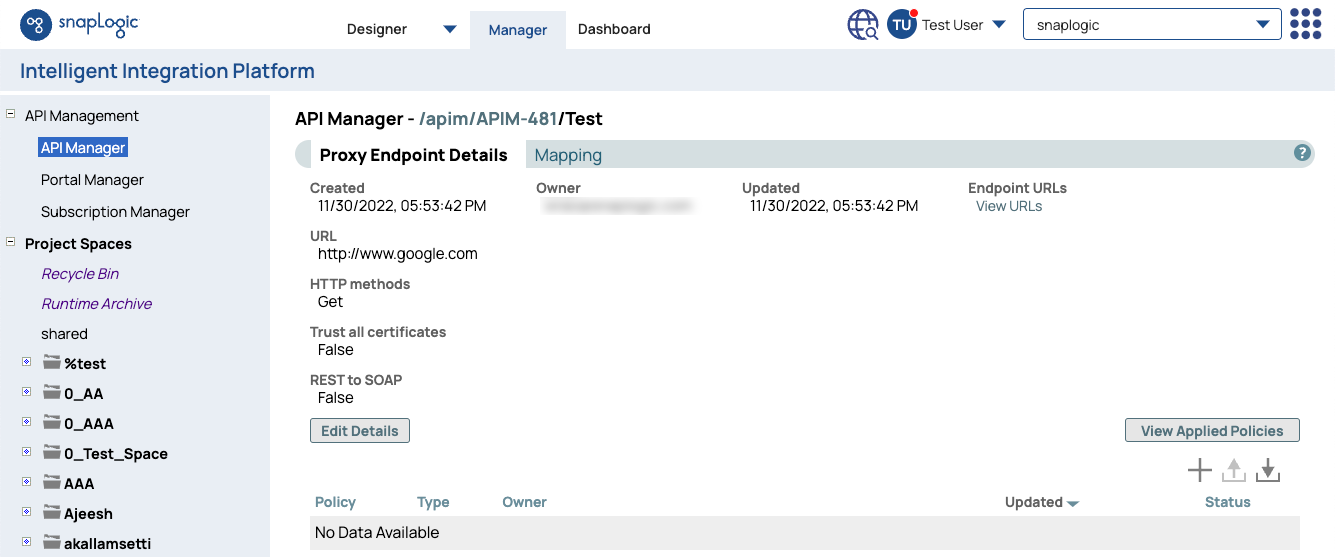Click the TU user avatar
The height and width of the screenshot is (557, 1335).
click(902, 25)
